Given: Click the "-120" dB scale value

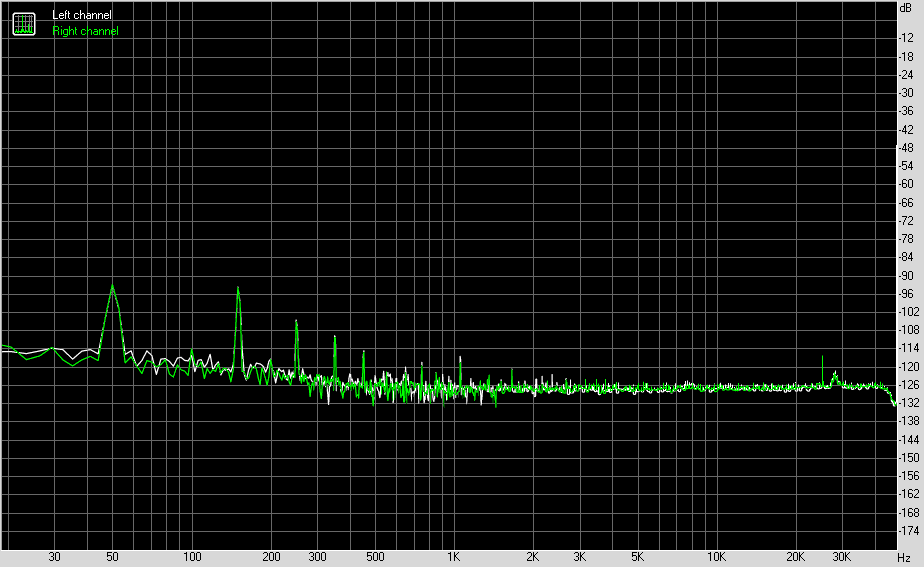Looking at the screenshot, I should (x=908, y=367).
